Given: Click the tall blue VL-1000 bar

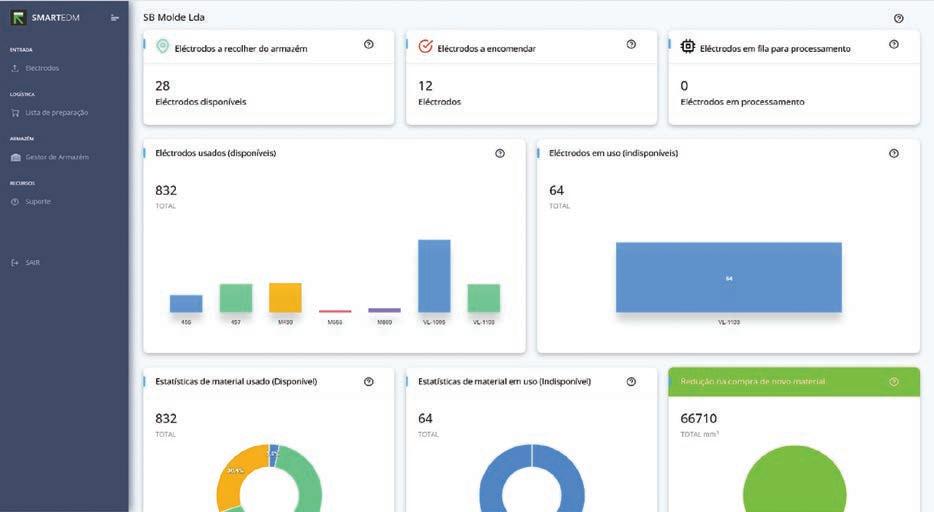Looking at the screenshot, I should coord(434,276).
